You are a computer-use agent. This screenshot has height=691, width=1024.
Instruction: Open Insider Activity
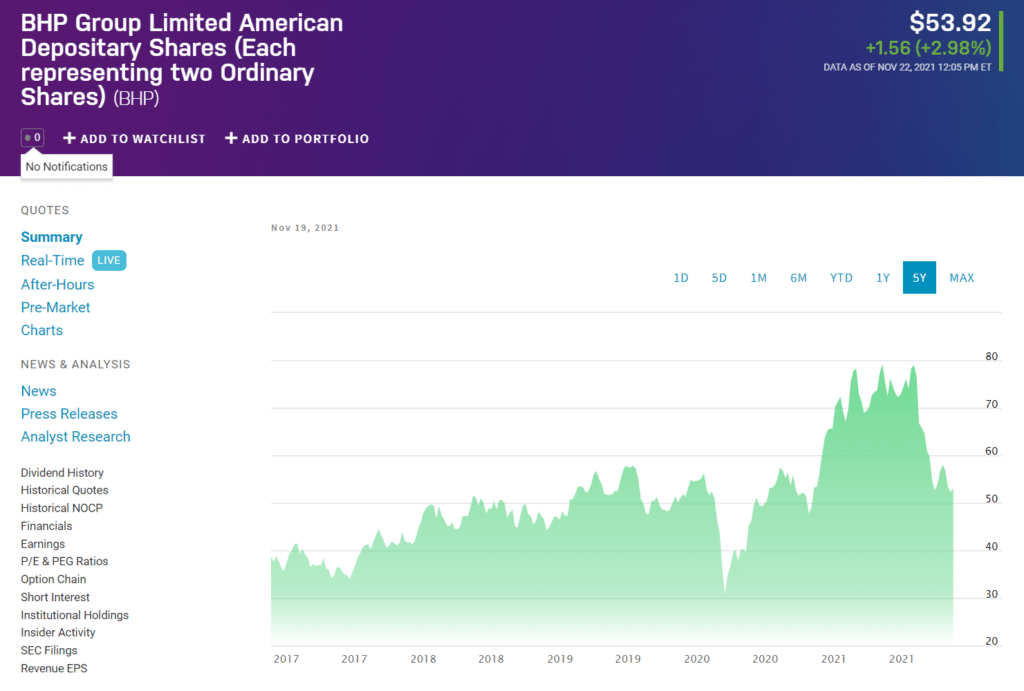point(58,633)
